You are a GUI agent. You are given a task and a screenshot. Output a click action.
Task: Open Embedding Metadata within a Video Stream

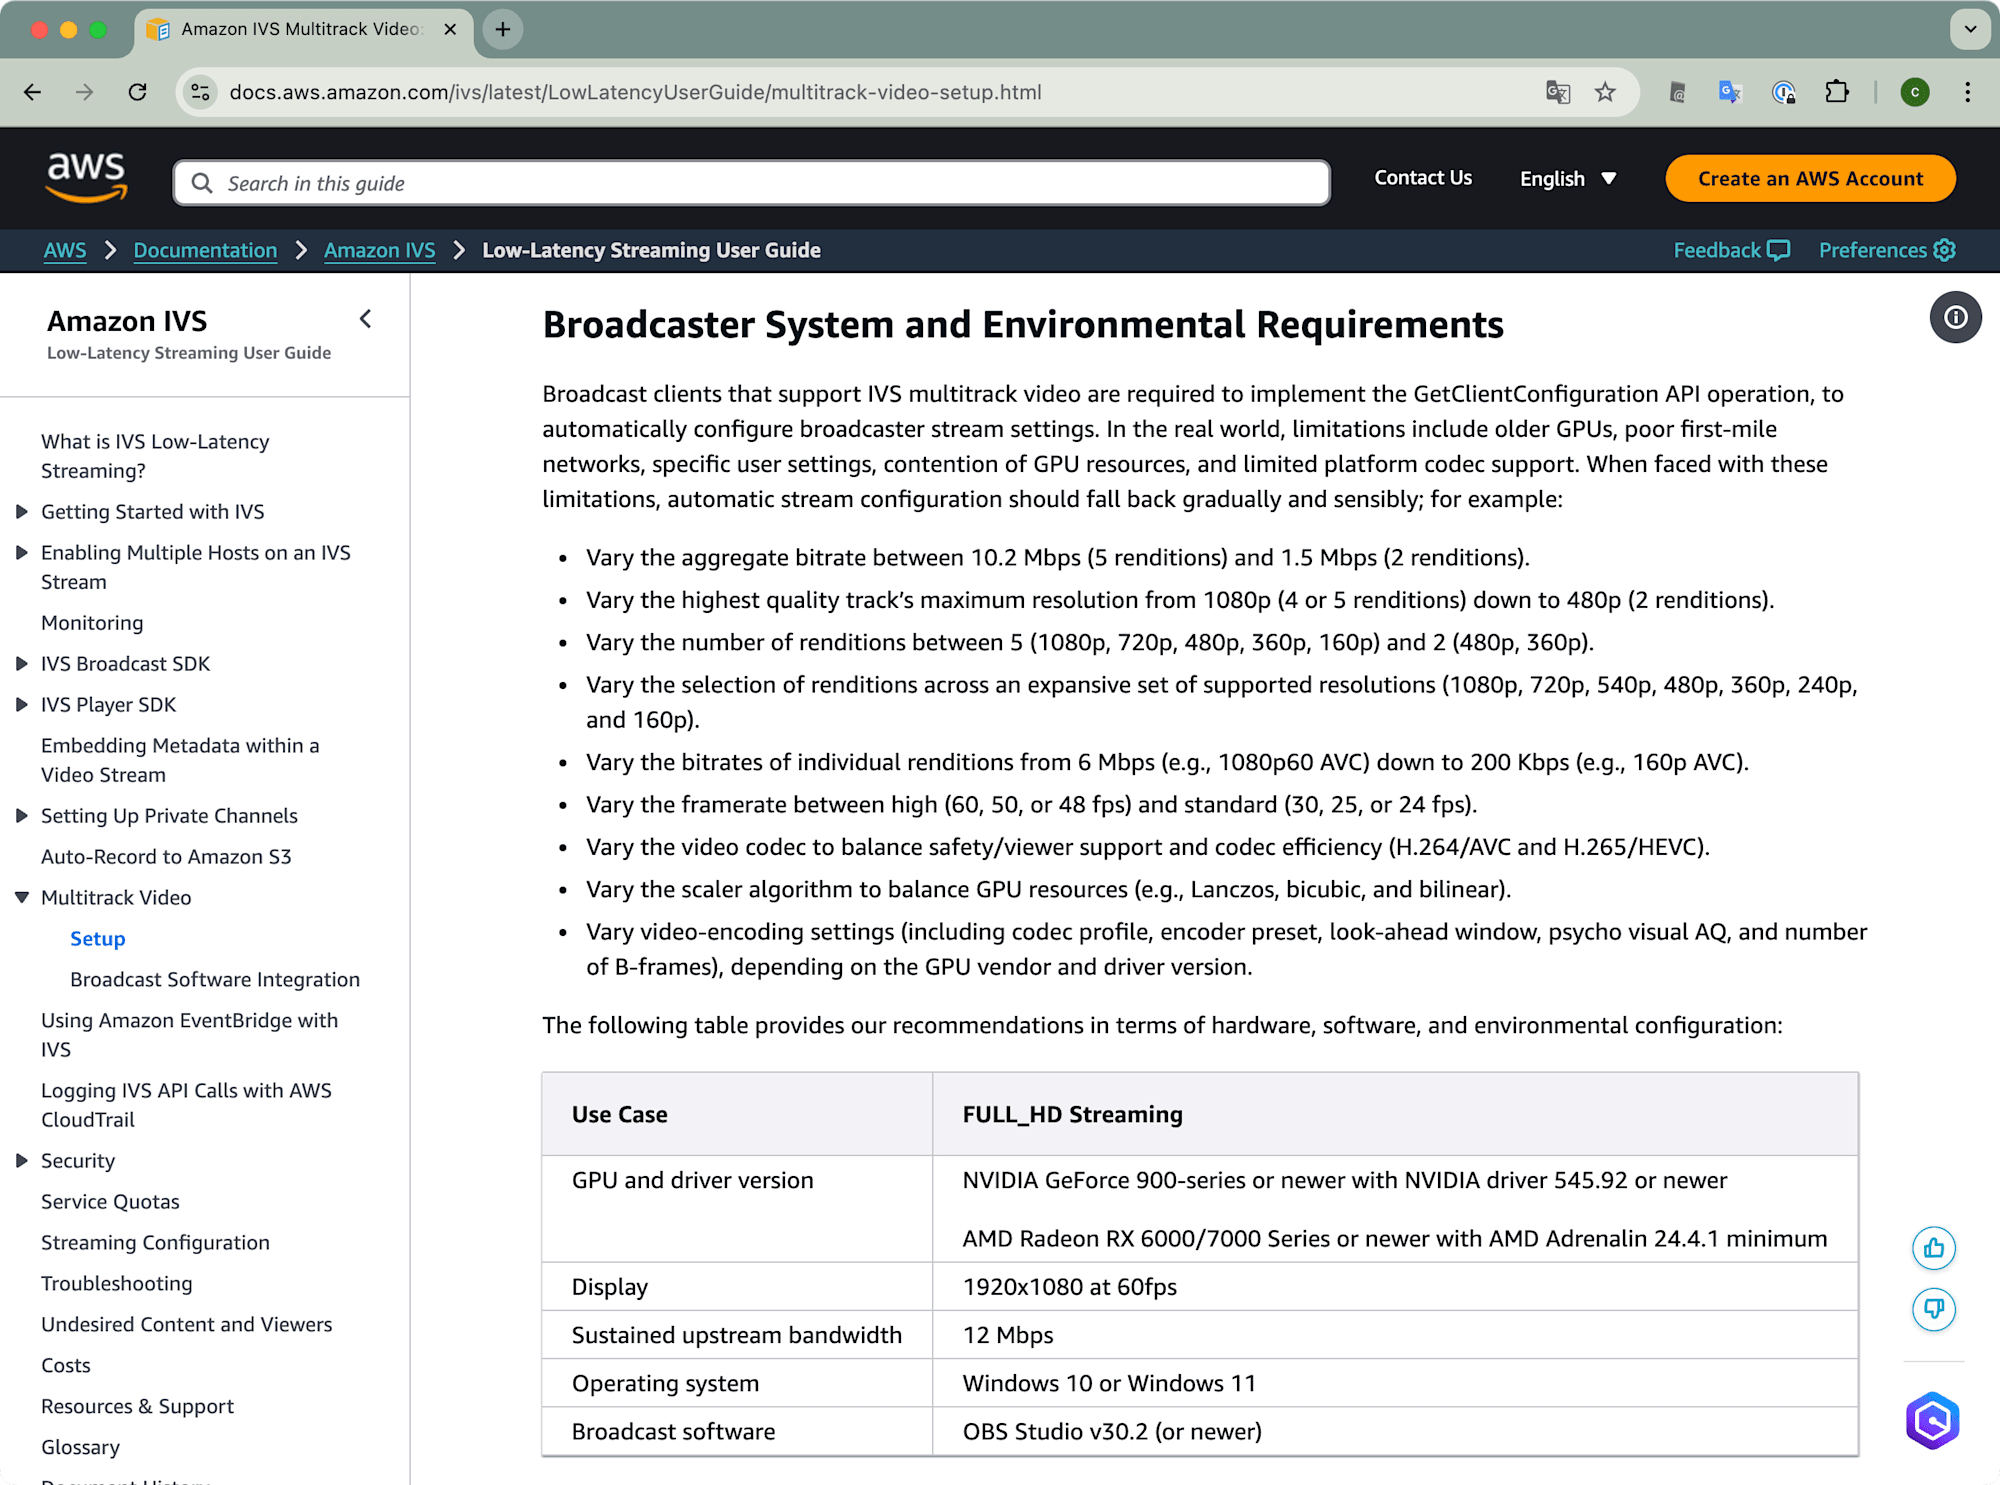(180, 760)
